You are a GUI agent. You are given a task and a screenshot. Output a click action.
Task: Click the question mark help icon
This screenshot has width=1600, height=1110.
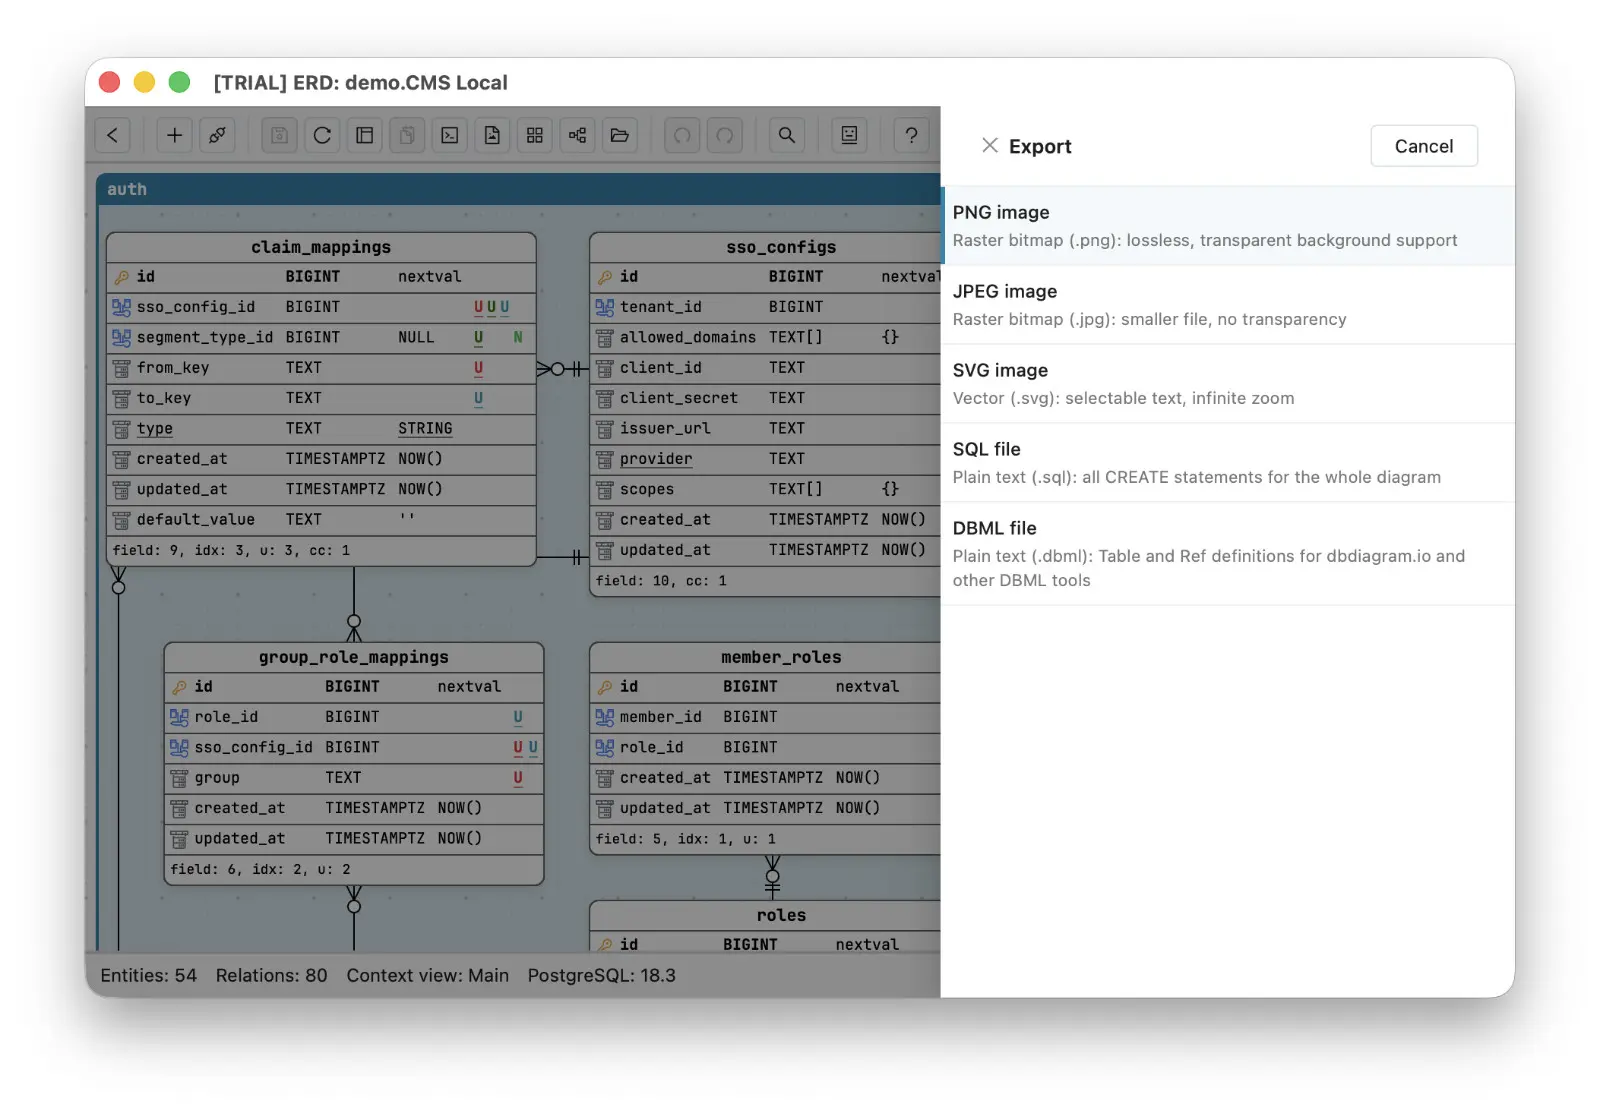click(x=911, y=135)
